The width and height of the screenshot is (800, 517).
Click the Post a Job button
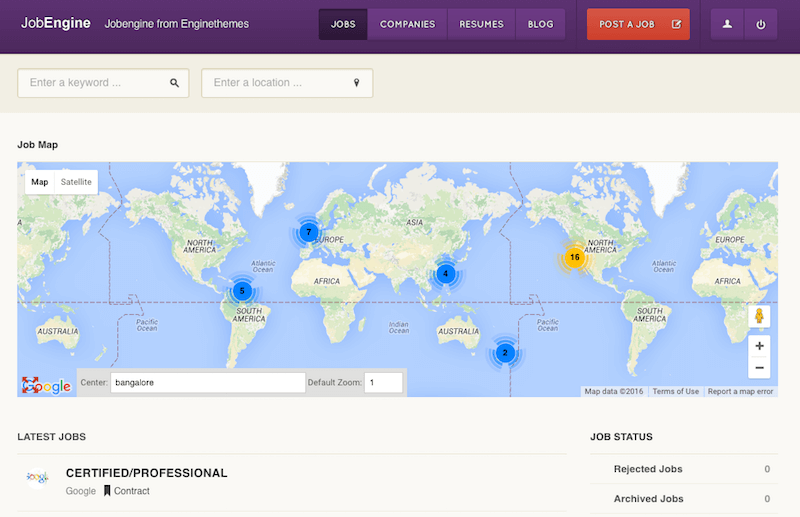[638, 24]
